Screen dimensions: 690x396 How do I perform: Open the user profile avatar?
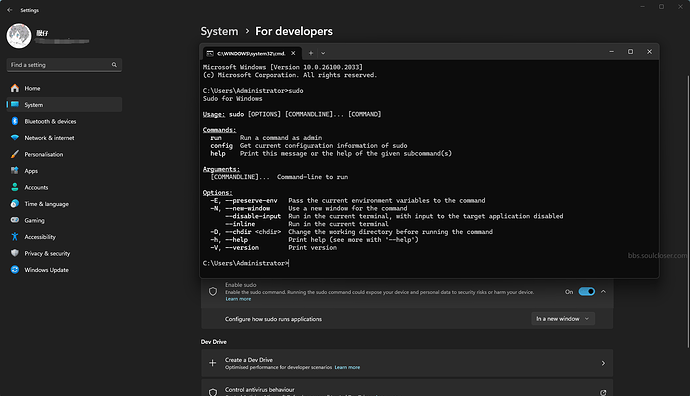[x=18, y=36]
